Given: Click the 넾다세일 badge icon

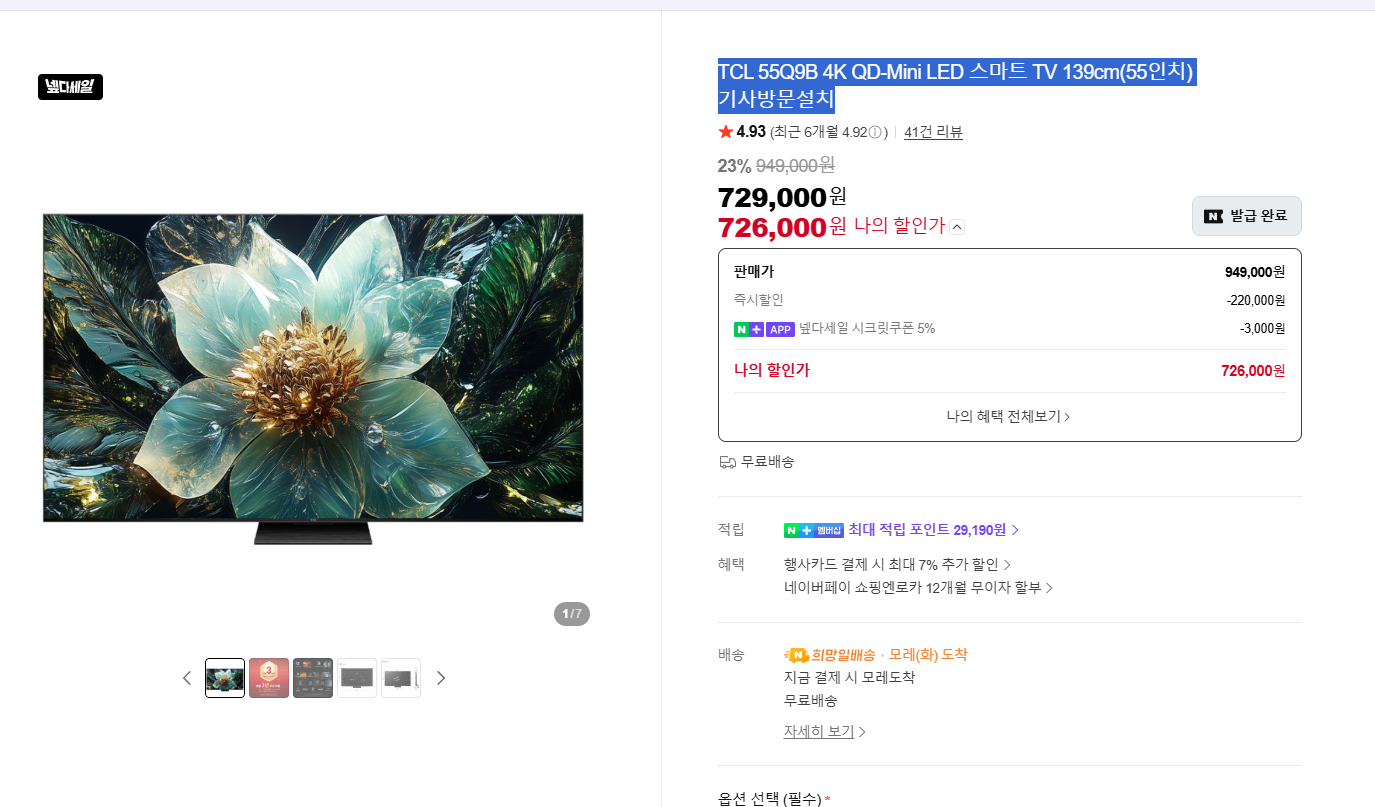Looking at the screenshot, I should coord(70,87).
